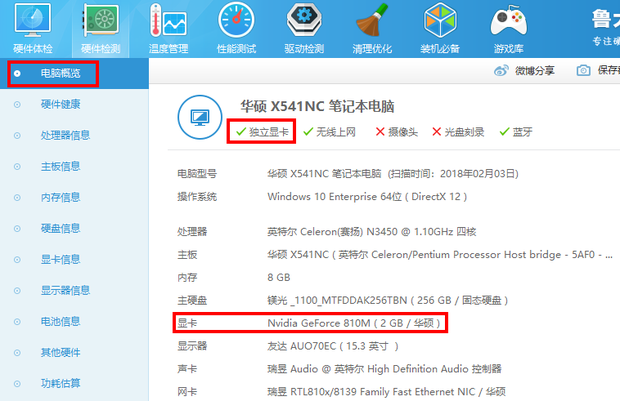Viewport: 620px width, 401px height.
Task: Click the Nvidia GeForce 810M value
Action: pyautogui.click(x=354, y=323)
